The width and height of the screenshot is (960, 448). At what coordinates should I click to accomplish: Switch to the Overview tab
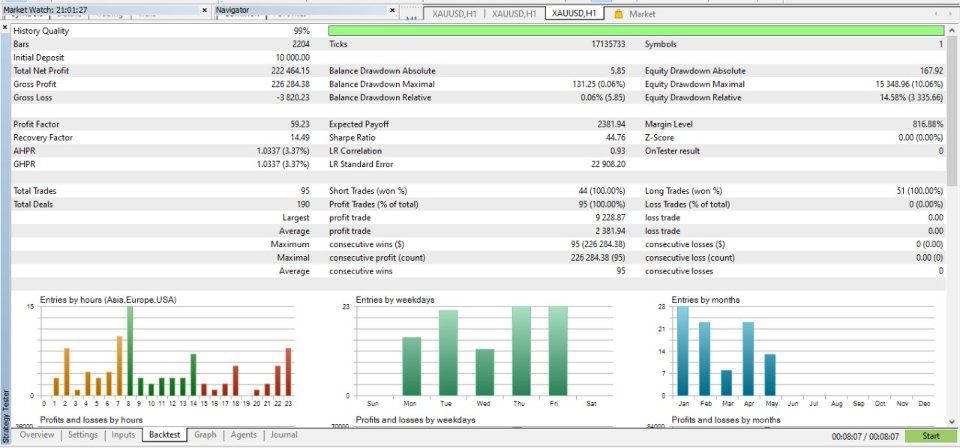point(37,435)
